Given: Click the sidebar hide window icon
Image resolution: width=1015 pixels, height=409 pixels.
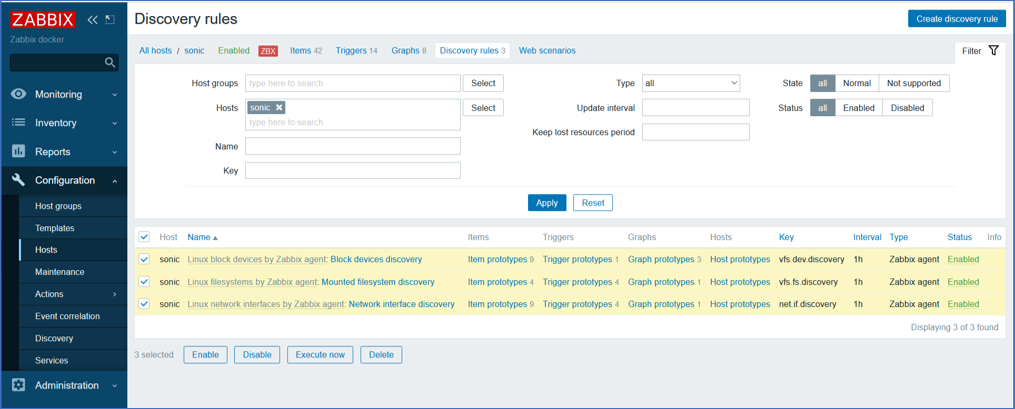Looking at the screenshot, I should point(109,19).
